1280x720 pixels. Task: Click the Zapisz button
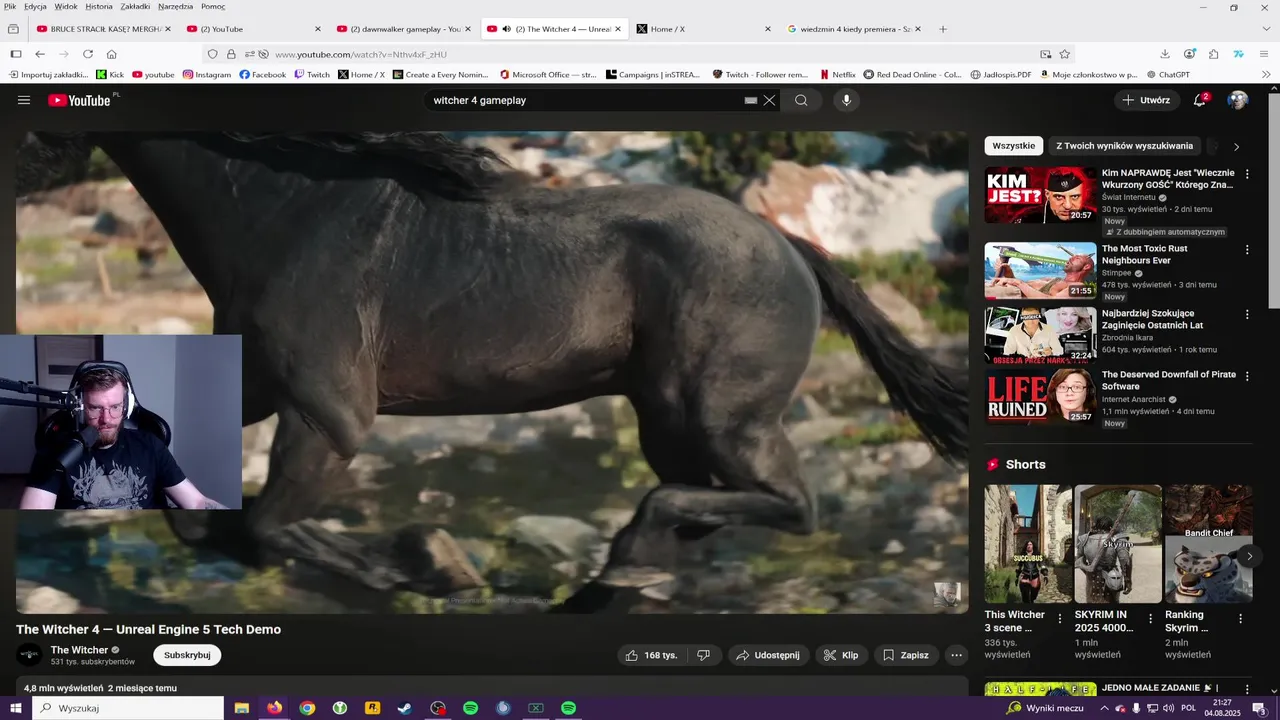(906, 655)
